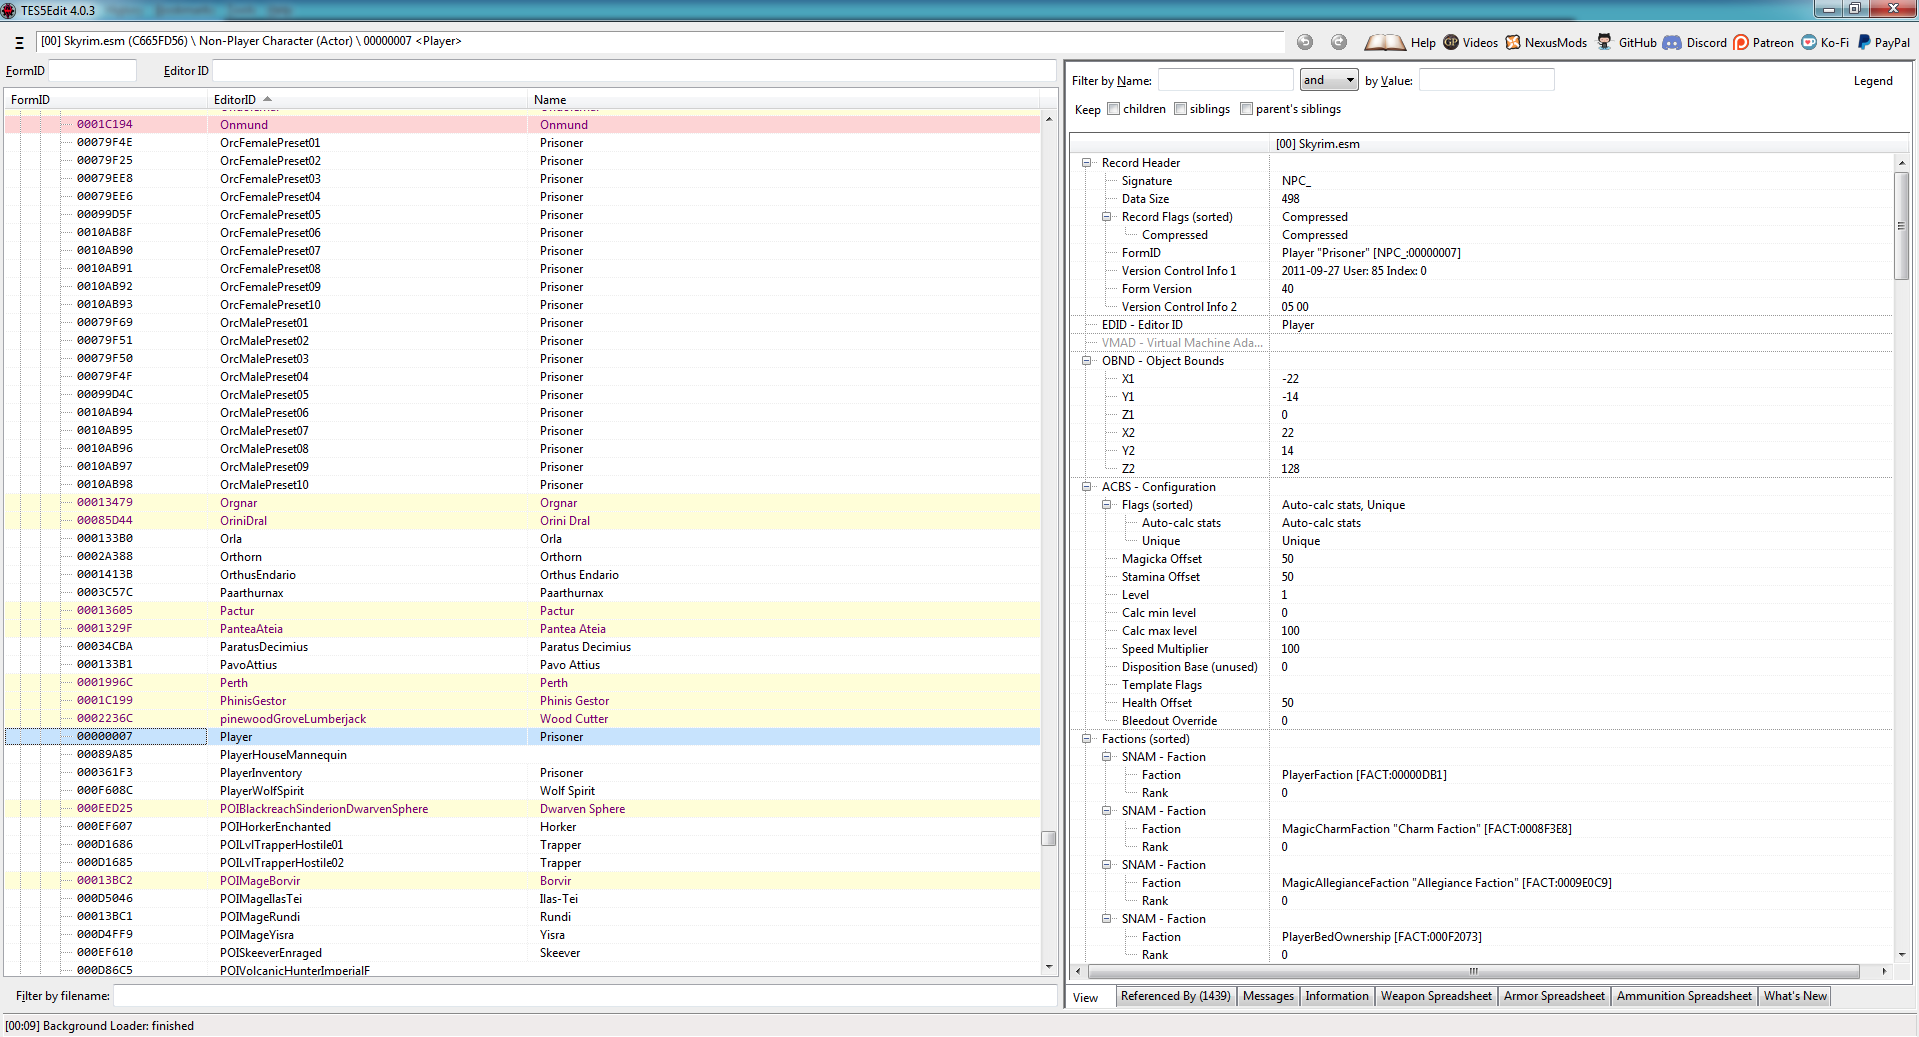Switch to the Information tab

[1337, 996]
